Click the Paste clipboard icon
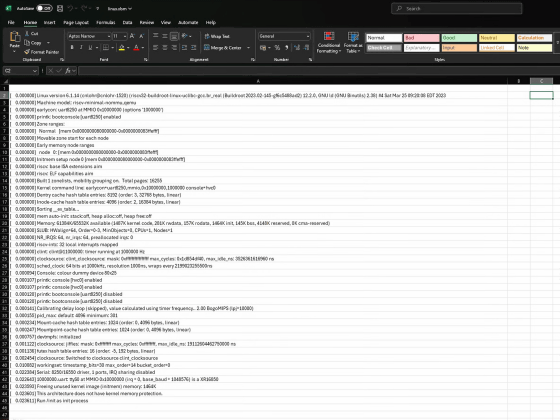This screenshot has width=560, height=420. click(15, 37)
